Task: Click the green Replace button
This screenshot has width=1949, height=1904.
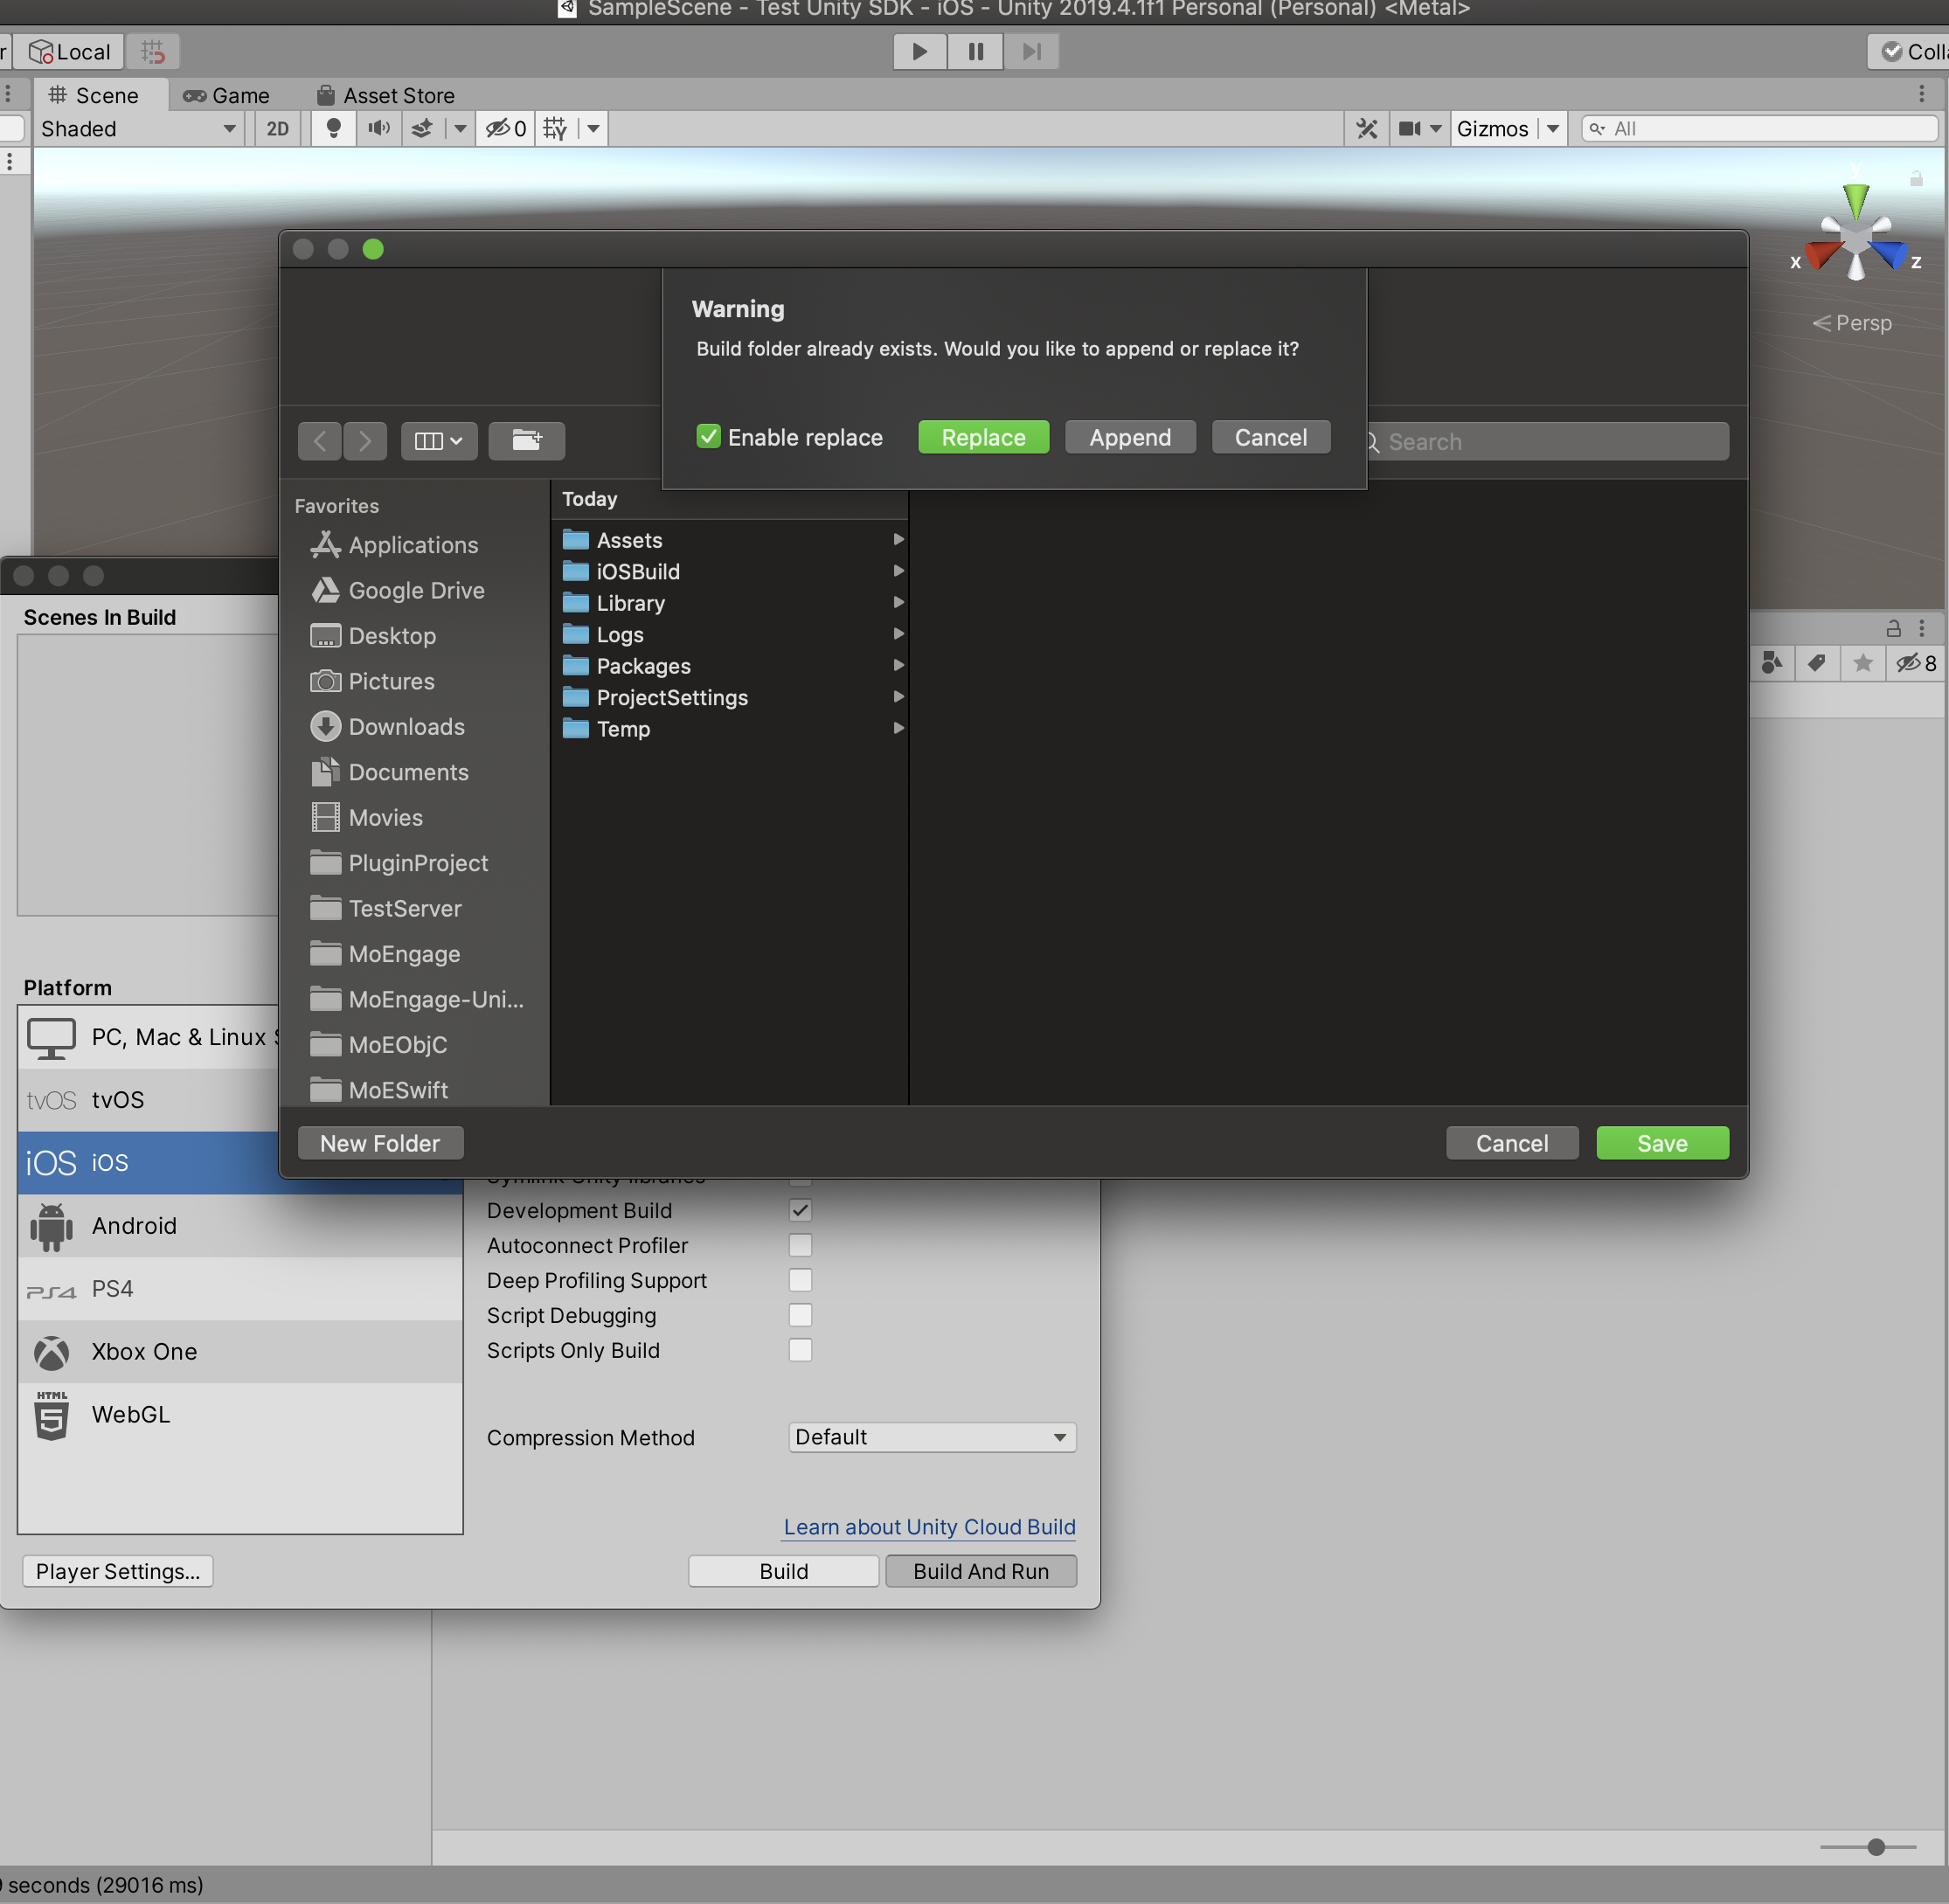Action: [x=983, y=437]
